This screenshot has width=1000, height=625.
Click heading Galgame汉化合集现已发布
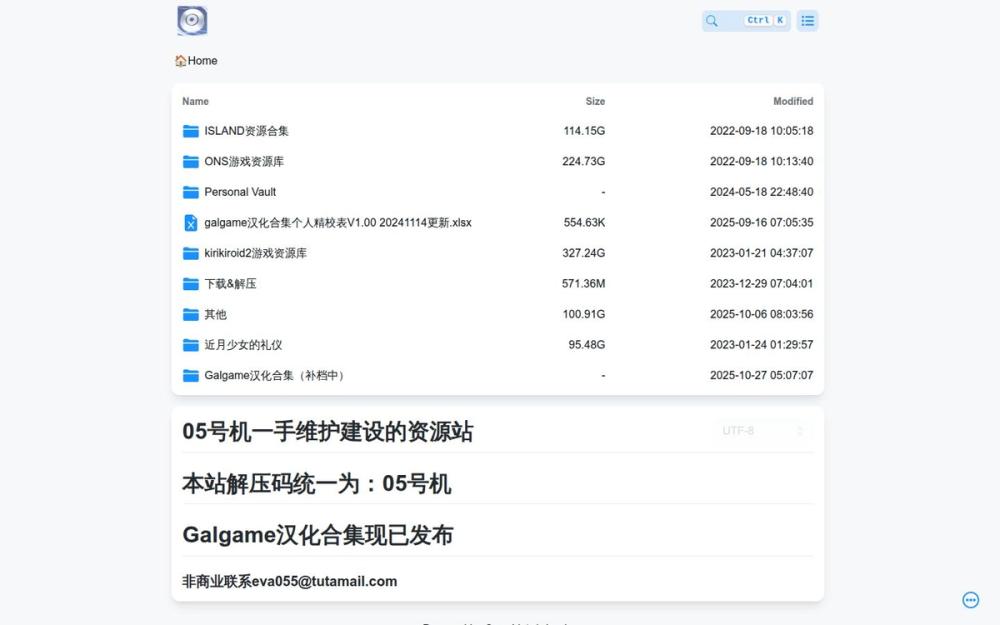(318, 536)
